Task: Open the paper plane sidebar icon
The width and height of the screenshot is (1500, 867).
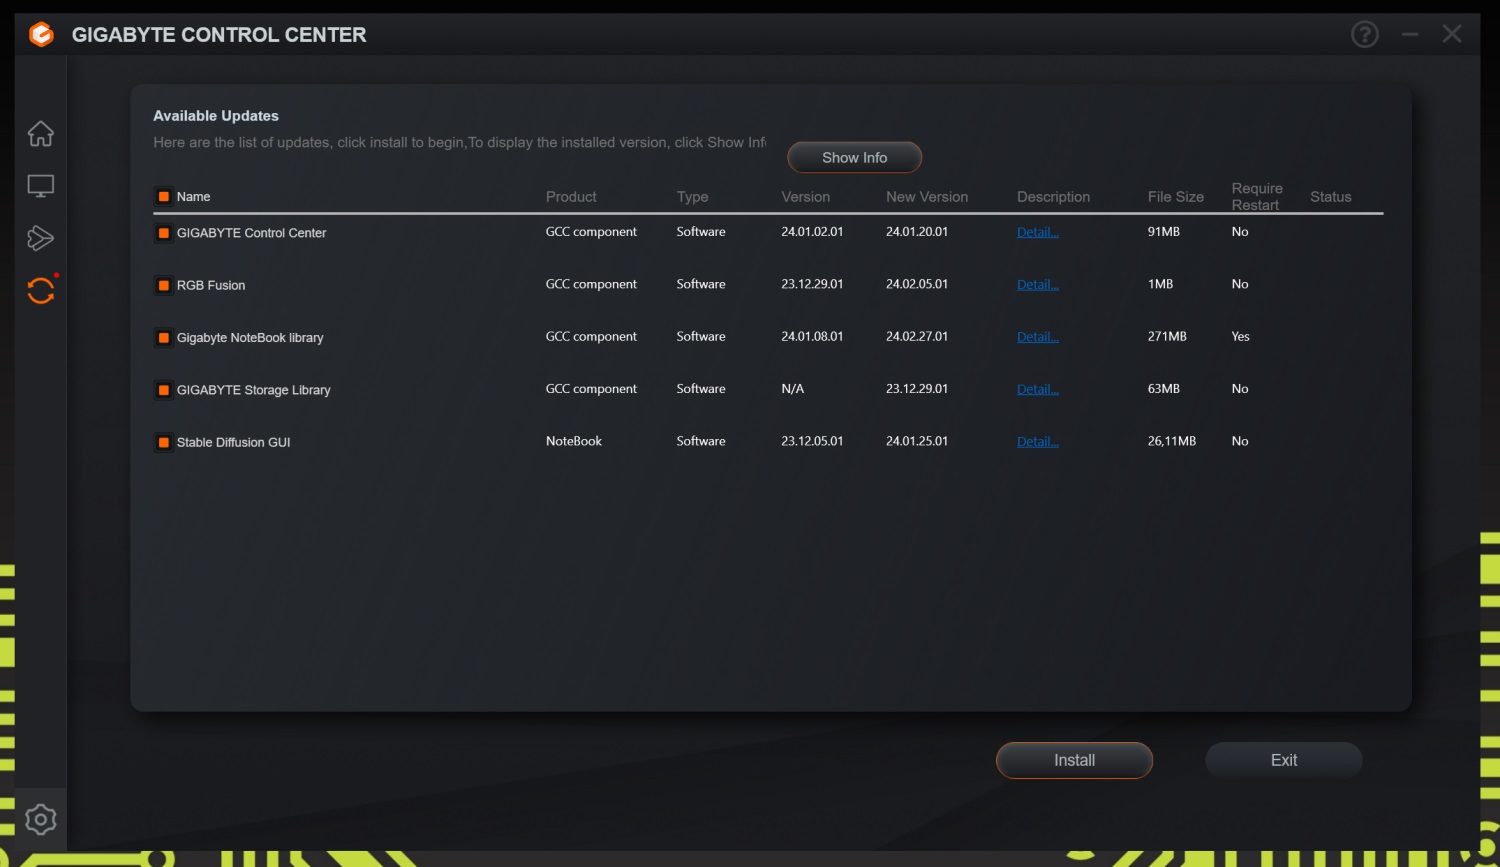Action: tap(40, 238)
